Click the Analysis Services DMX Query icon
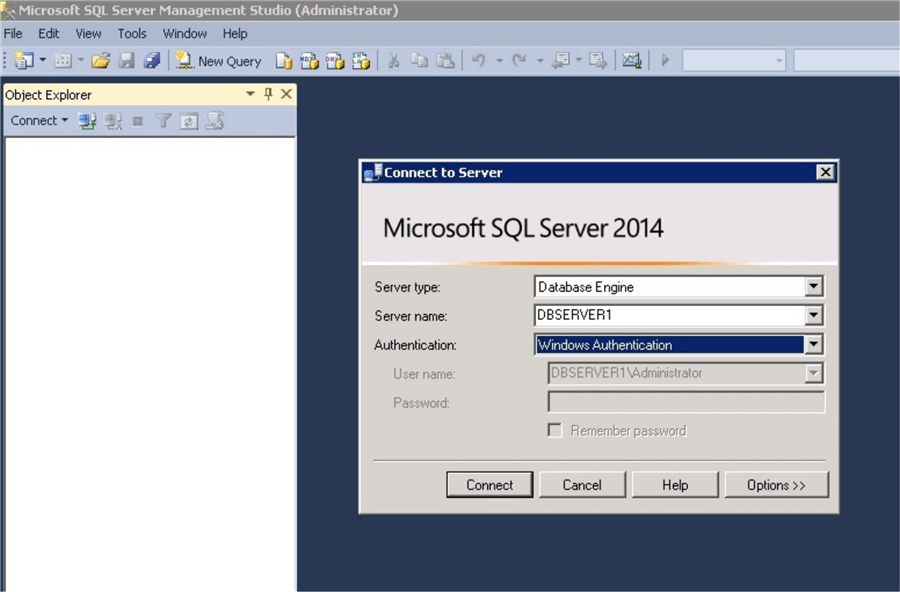Screen dimensions: 900x592 (x=335, y=61)
